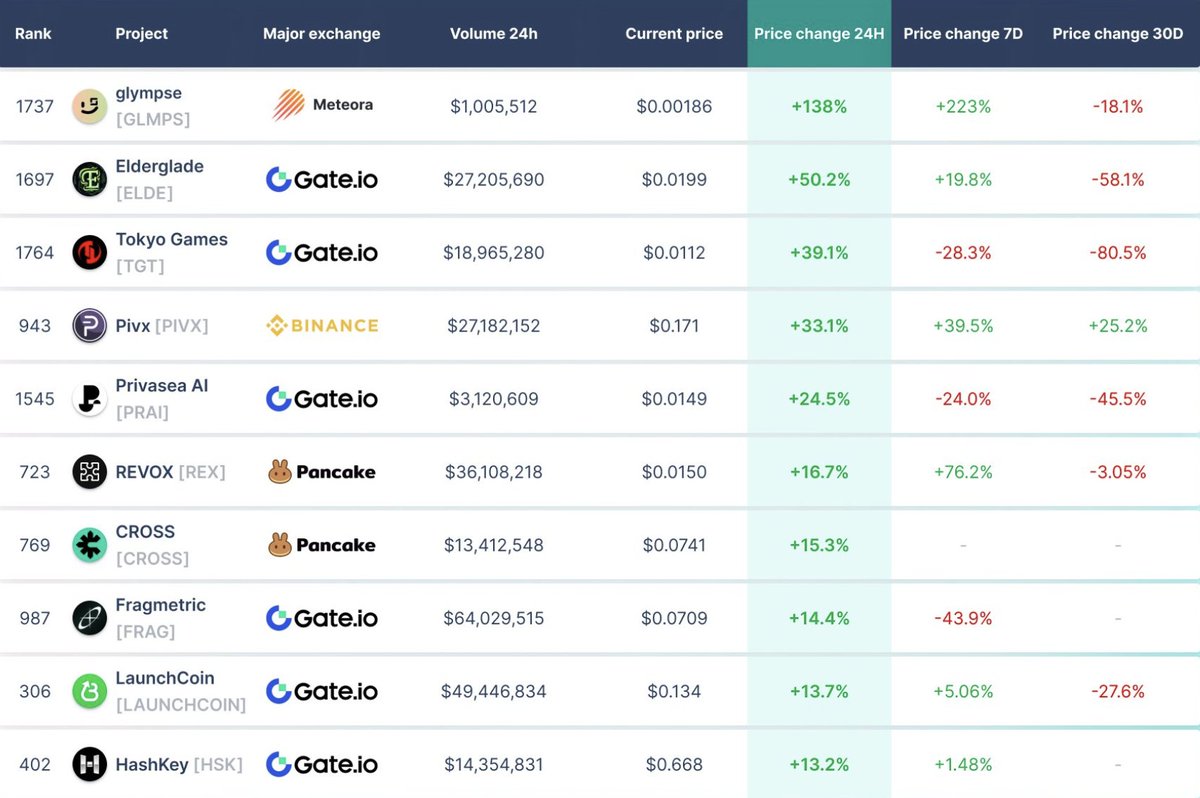Open the Meteora exchange logo in glympse row
The image size is (1200, 798).
click(x=322, y=105)
